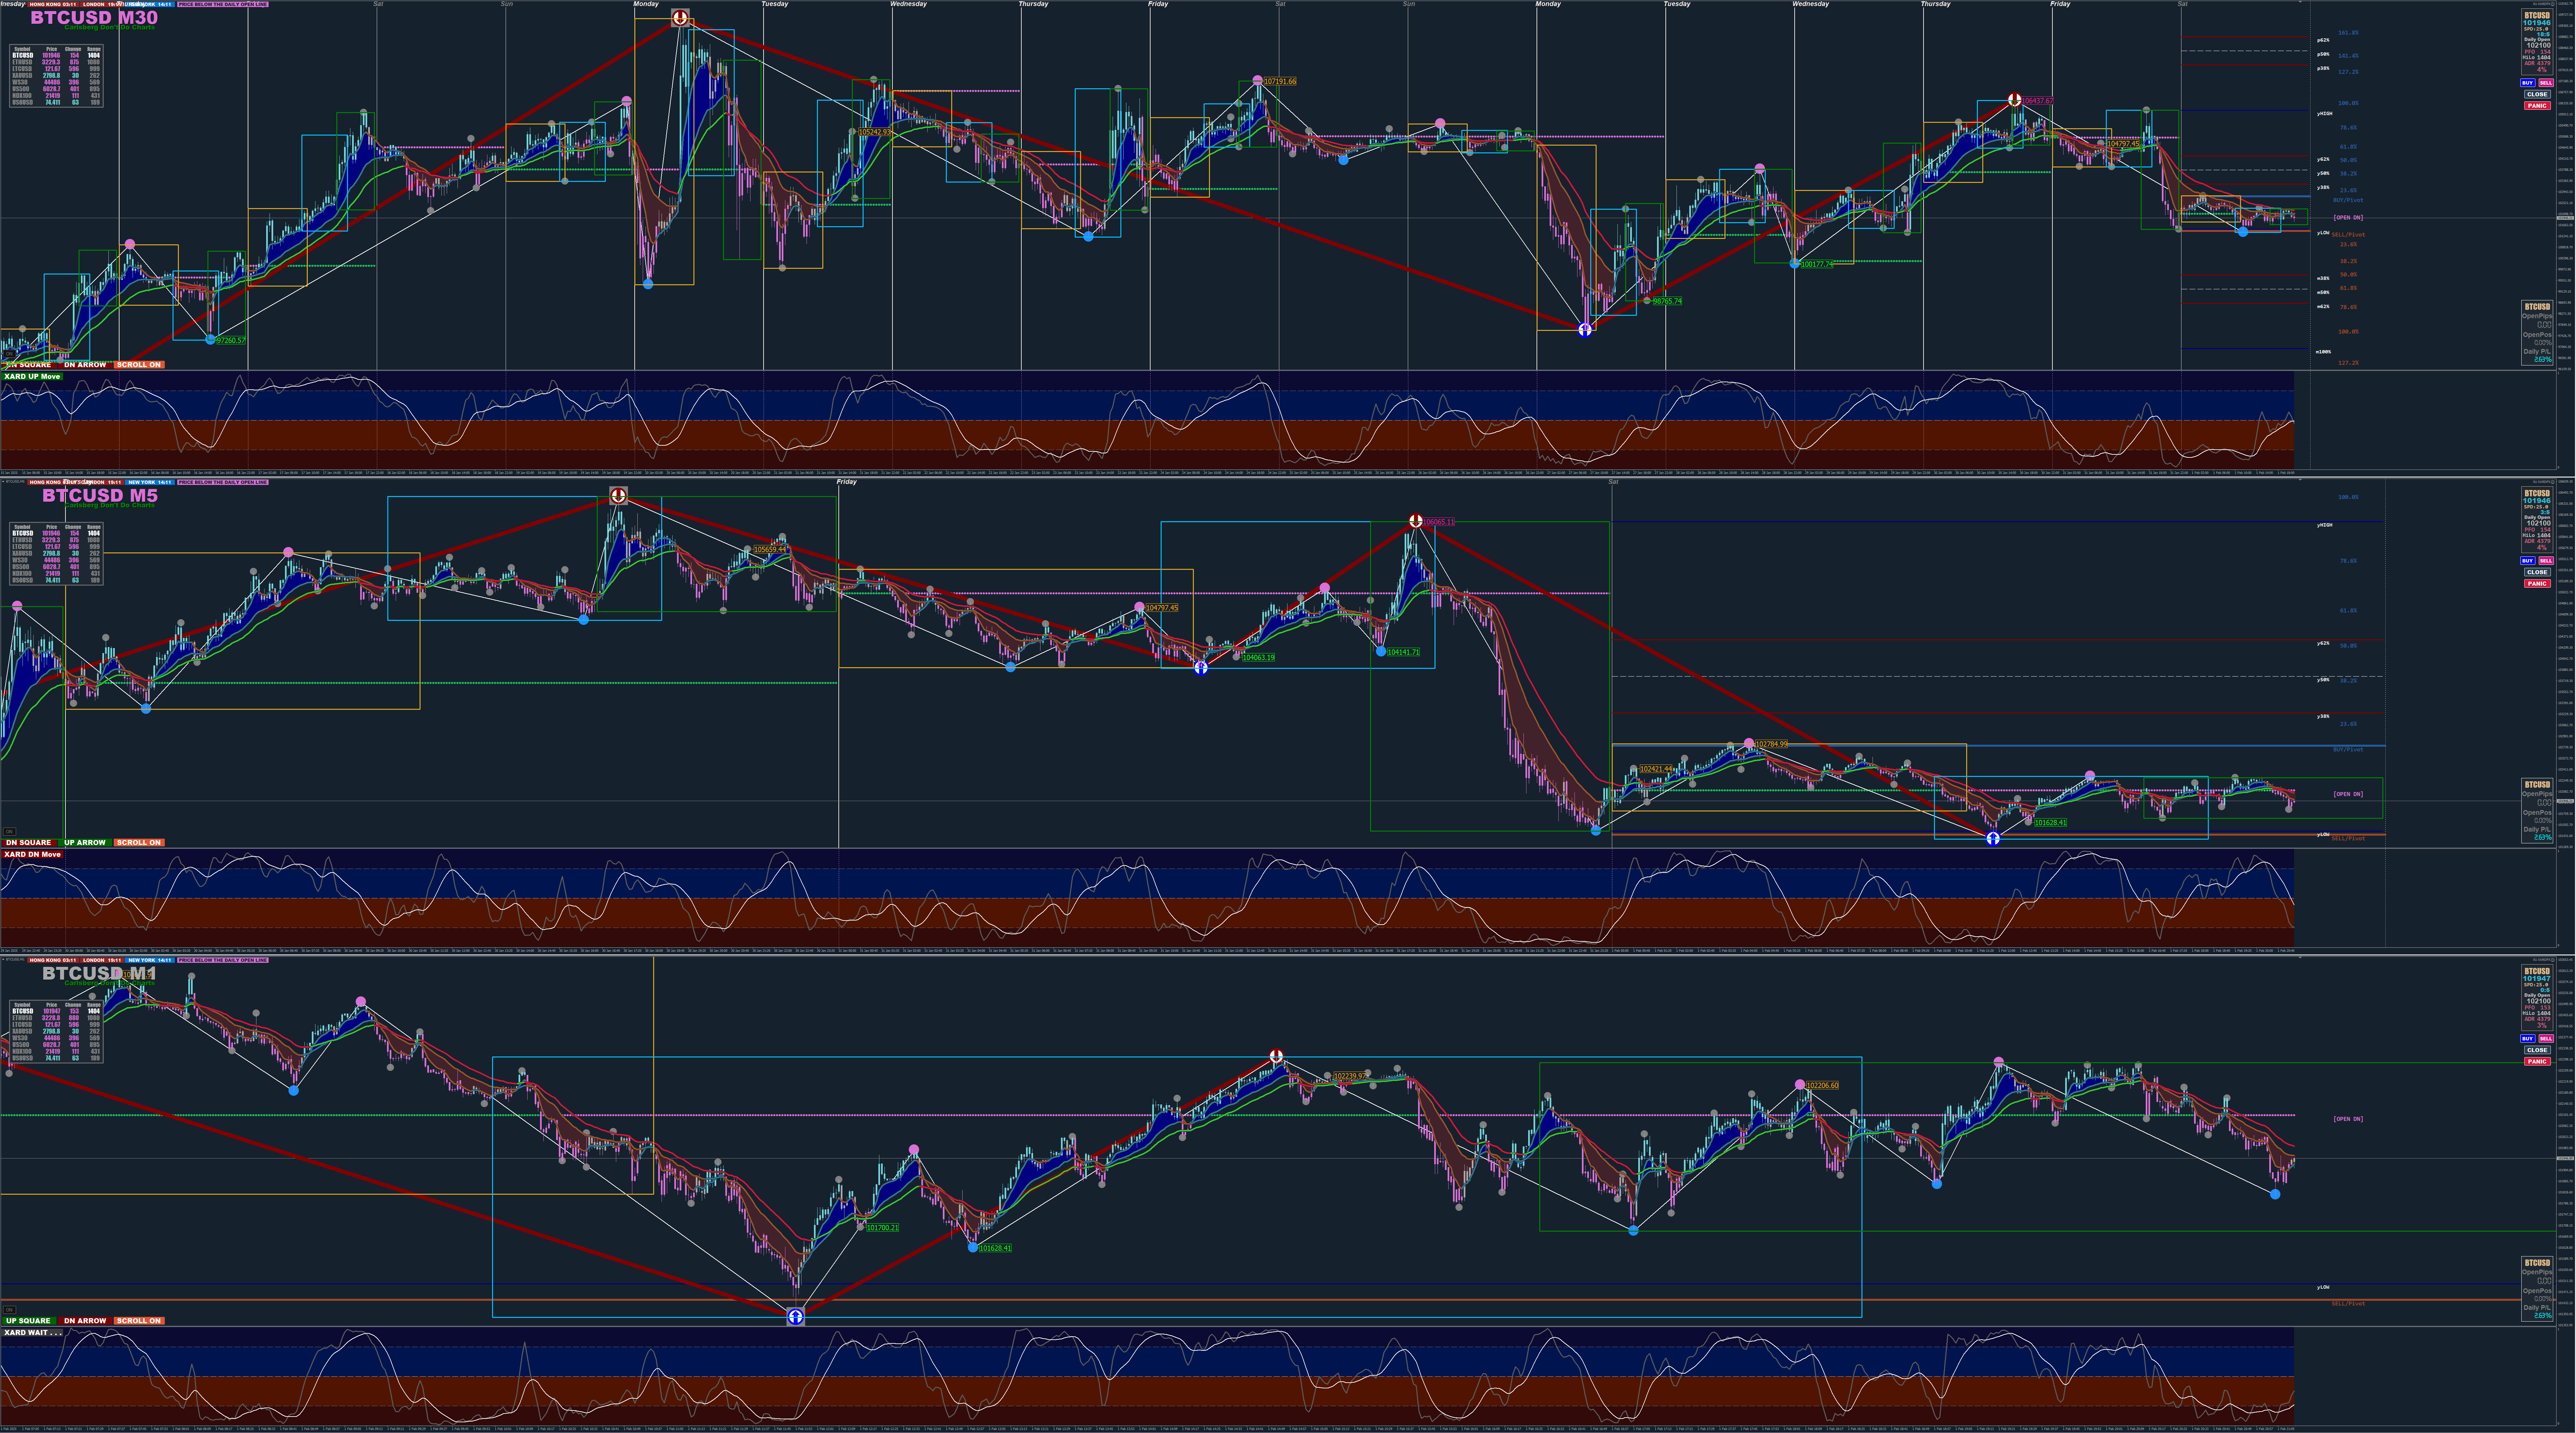Select ETHUSD row in M30 symbol table
Viewport: 2576px width, 1433px height.
22,62
